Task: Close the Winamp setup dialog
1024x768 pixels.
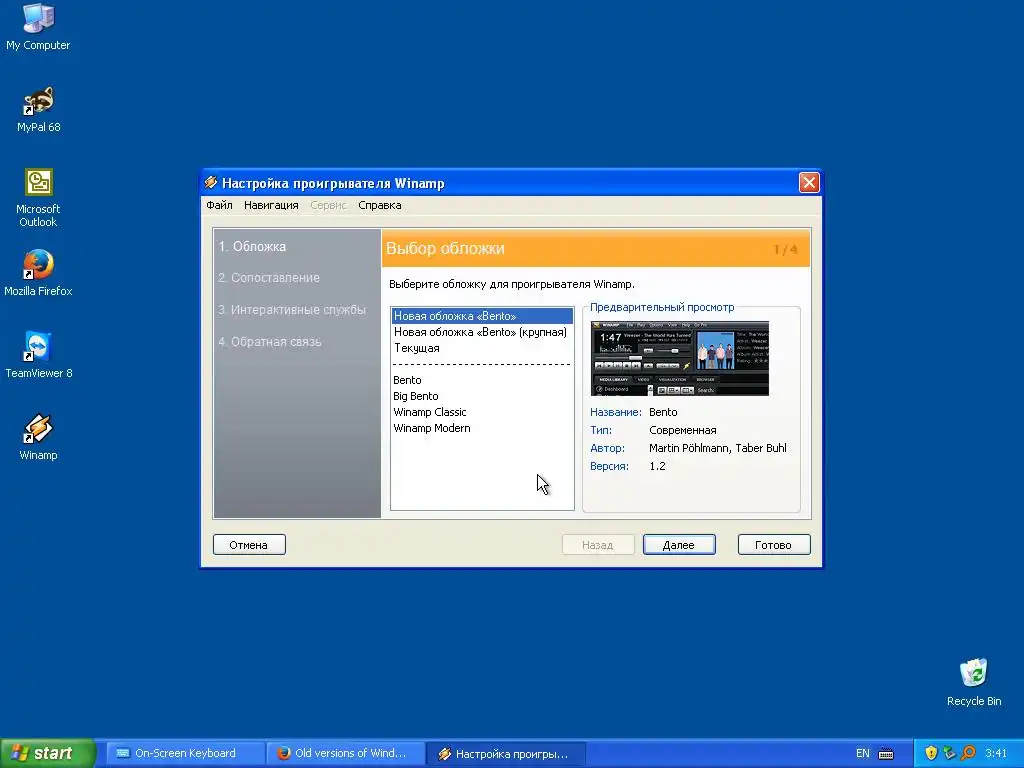Action: click(x=808, y=182)
